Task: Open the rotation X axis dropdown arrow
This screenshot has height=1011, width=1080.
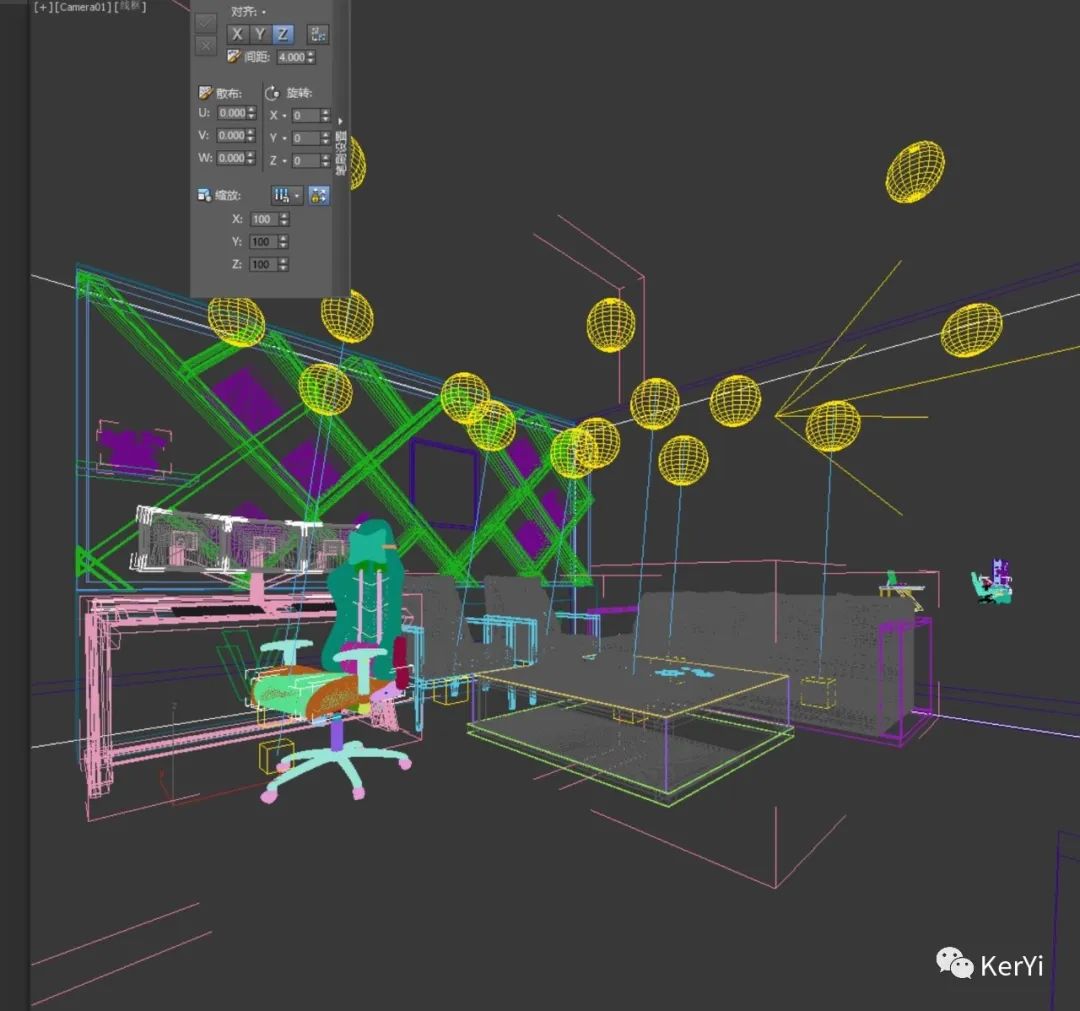Action: click(x=284, y=116)
